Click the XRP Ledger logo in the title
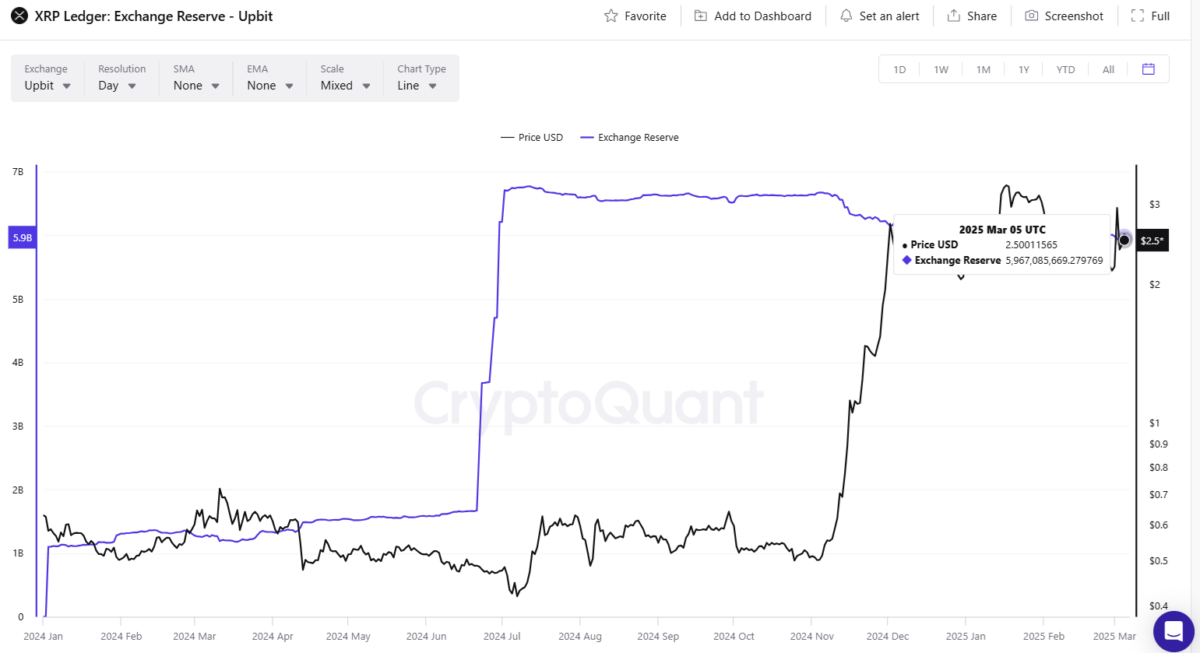This screenshot has width=1200, height=653. click(x=17, y=16)
